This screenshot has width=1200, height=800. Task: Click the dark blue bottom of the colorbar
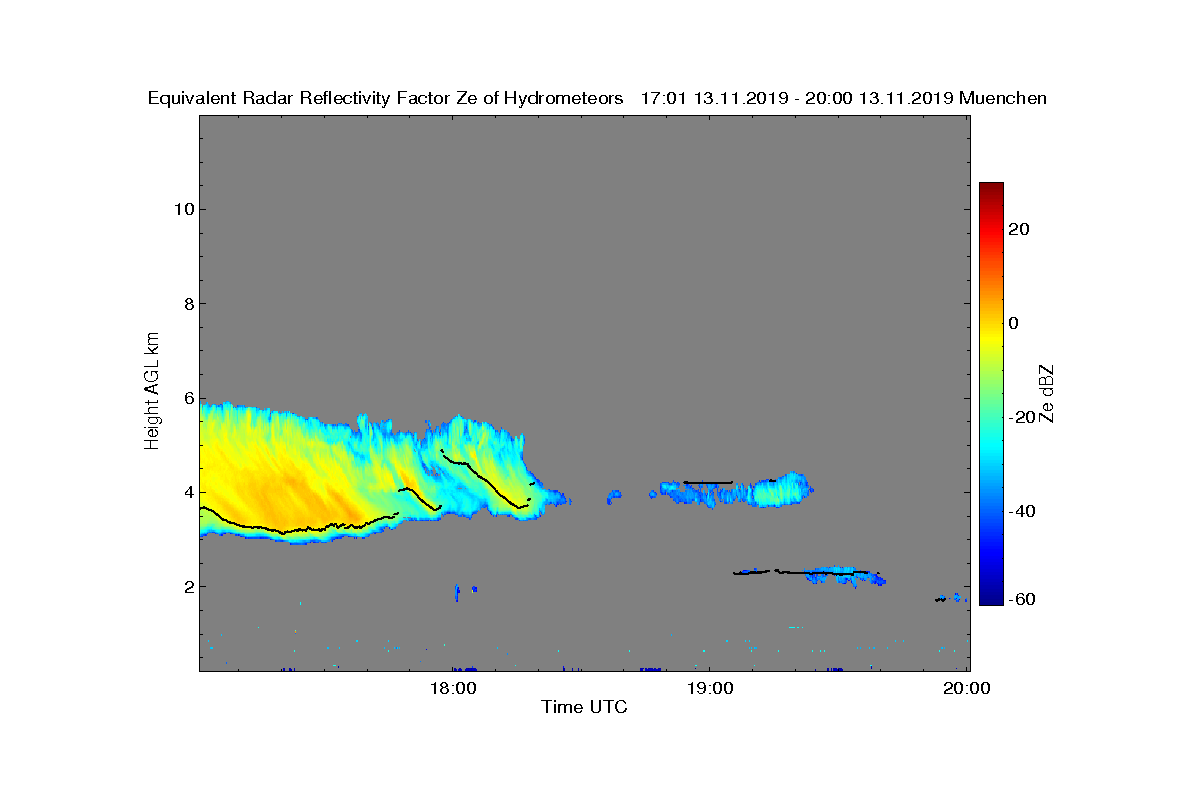click(x=991, y=597)
